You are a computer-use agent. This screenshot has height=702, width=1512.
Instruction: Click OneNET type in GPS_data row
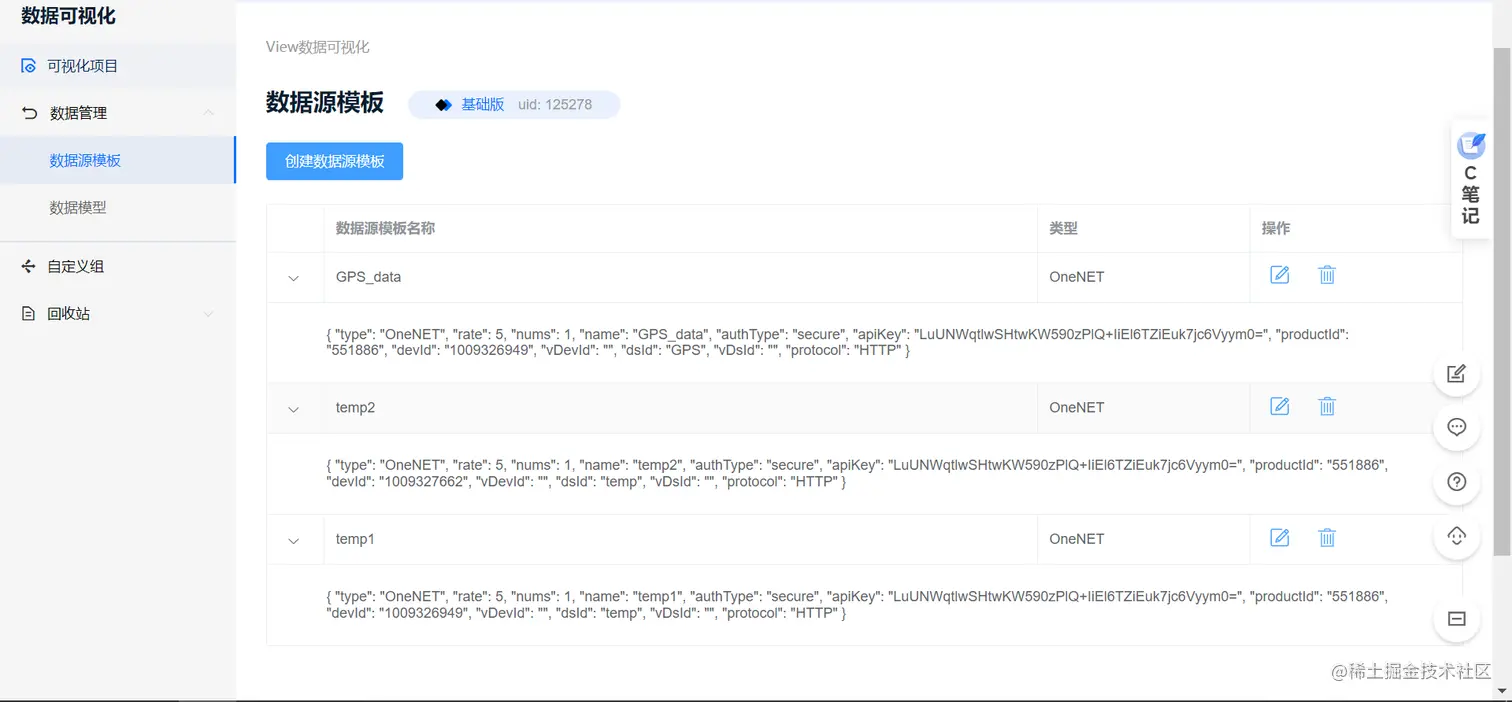1076,276
